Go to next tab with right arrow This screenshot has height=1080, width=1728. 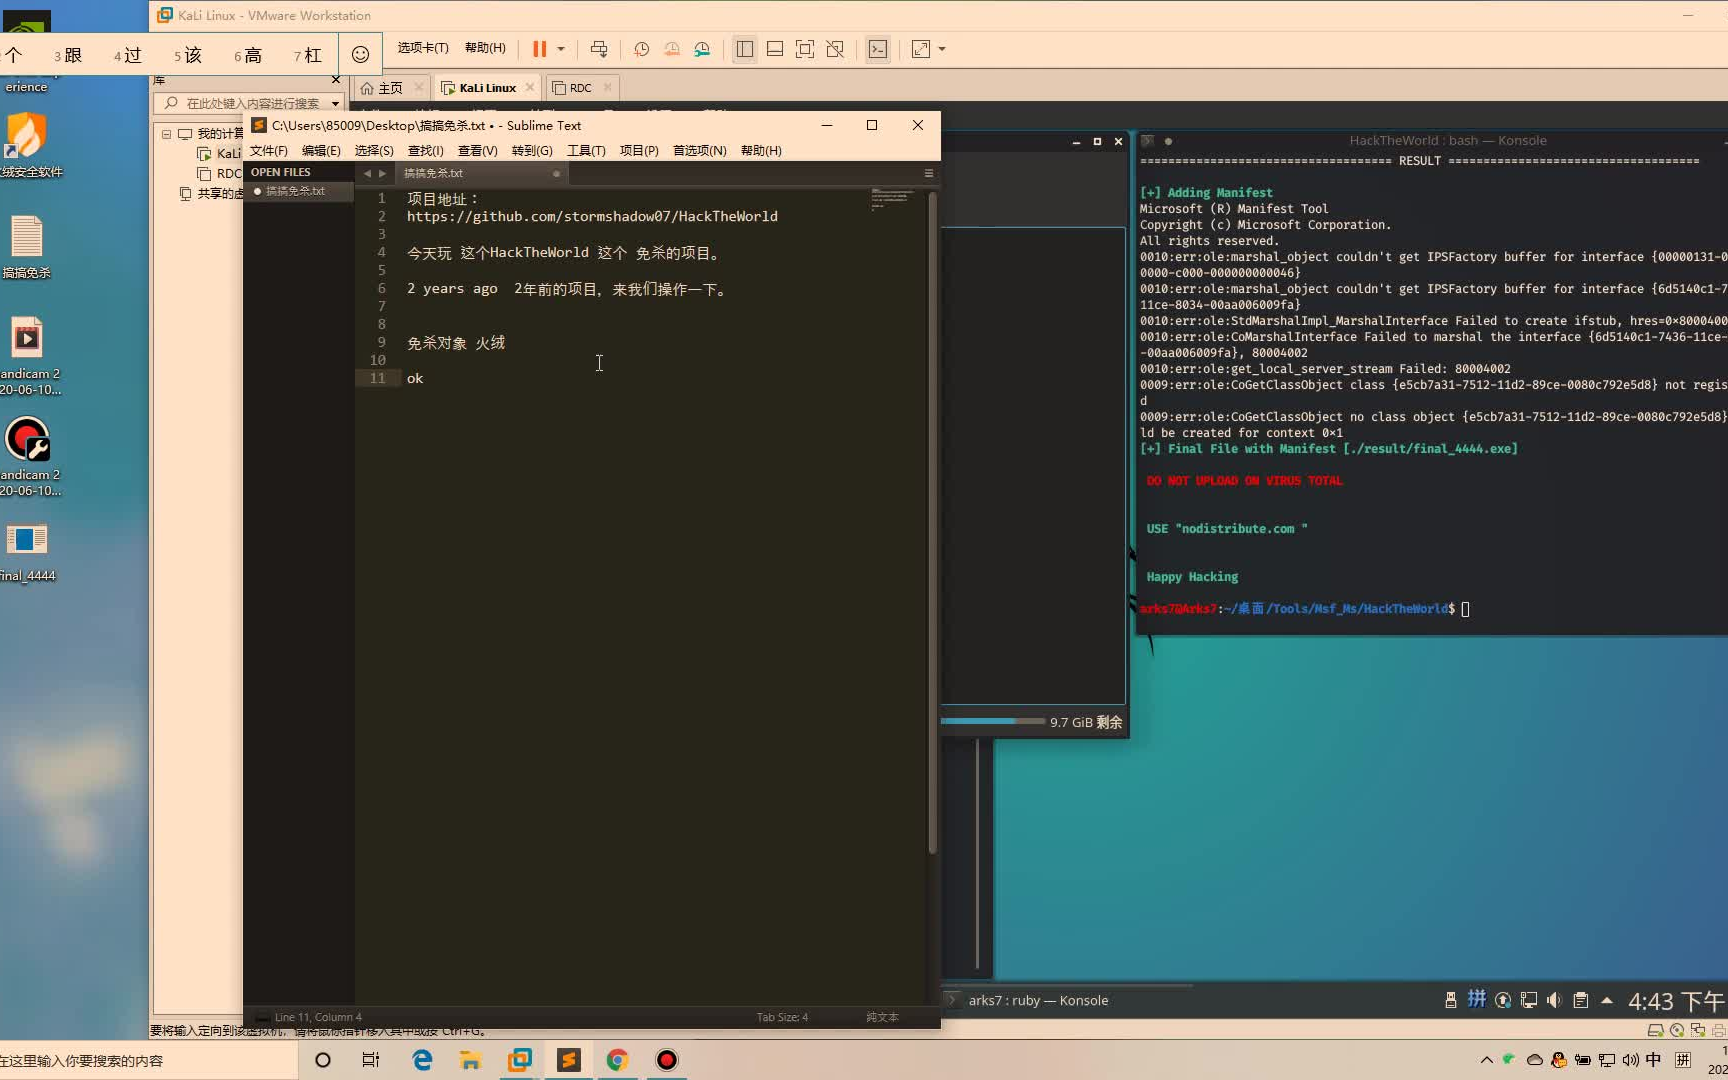pyautogui.click(x=382, y=173)
